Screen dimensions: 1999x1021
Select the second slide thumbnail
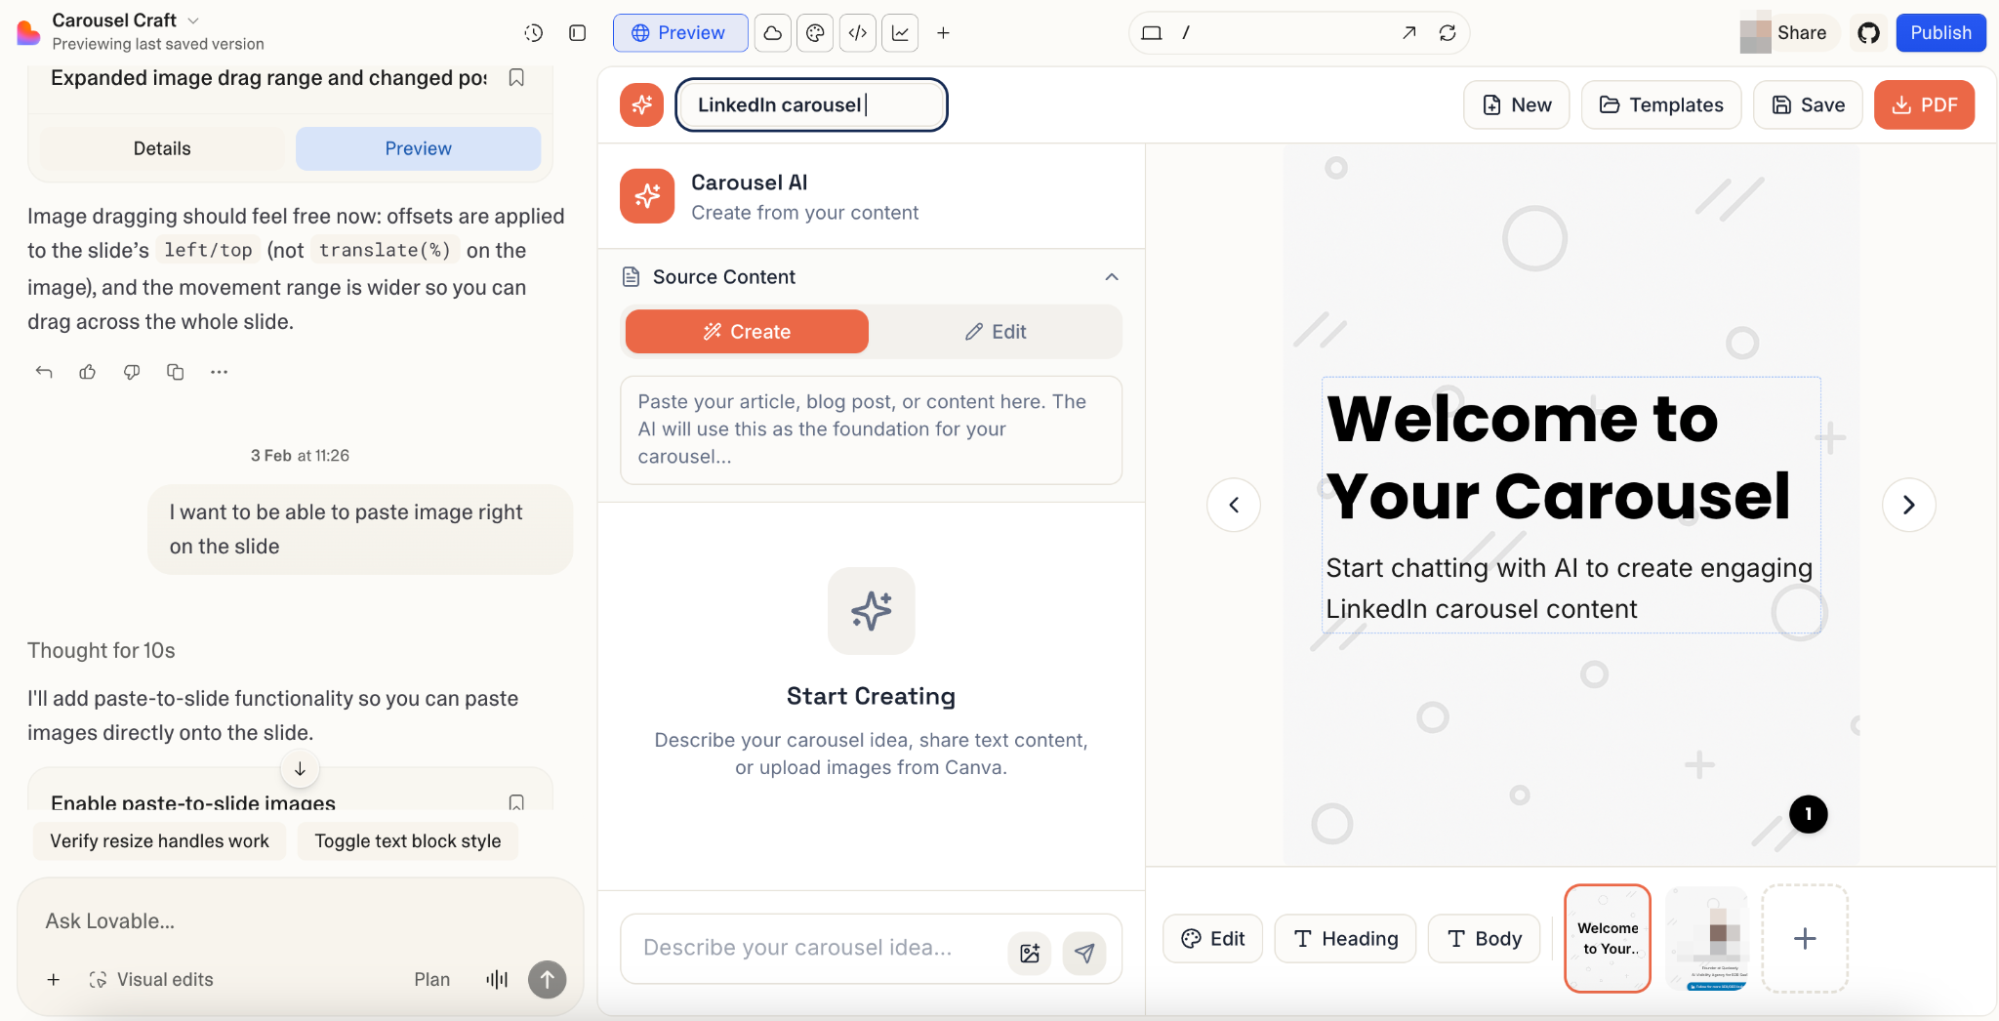(1706, 938)
